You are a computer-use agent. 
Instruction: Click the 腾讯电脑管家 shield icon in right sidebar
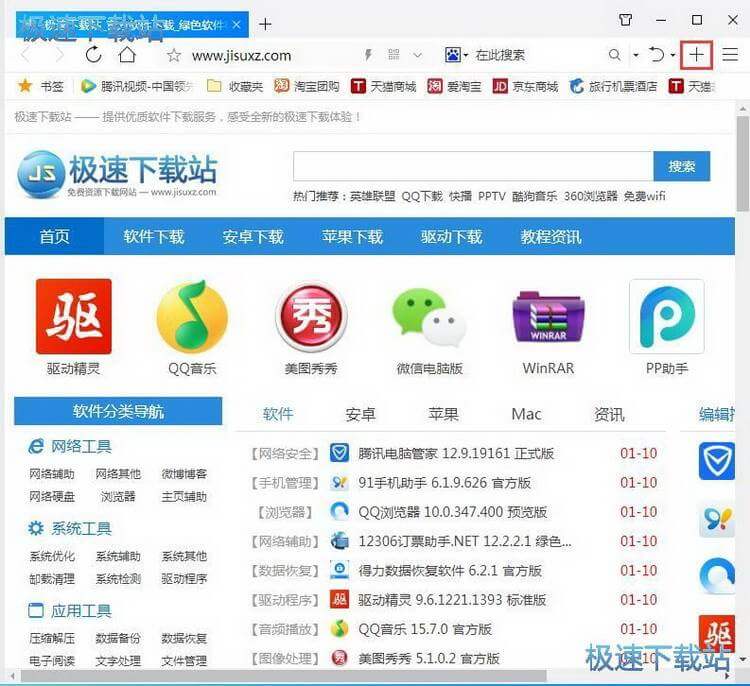717,461
